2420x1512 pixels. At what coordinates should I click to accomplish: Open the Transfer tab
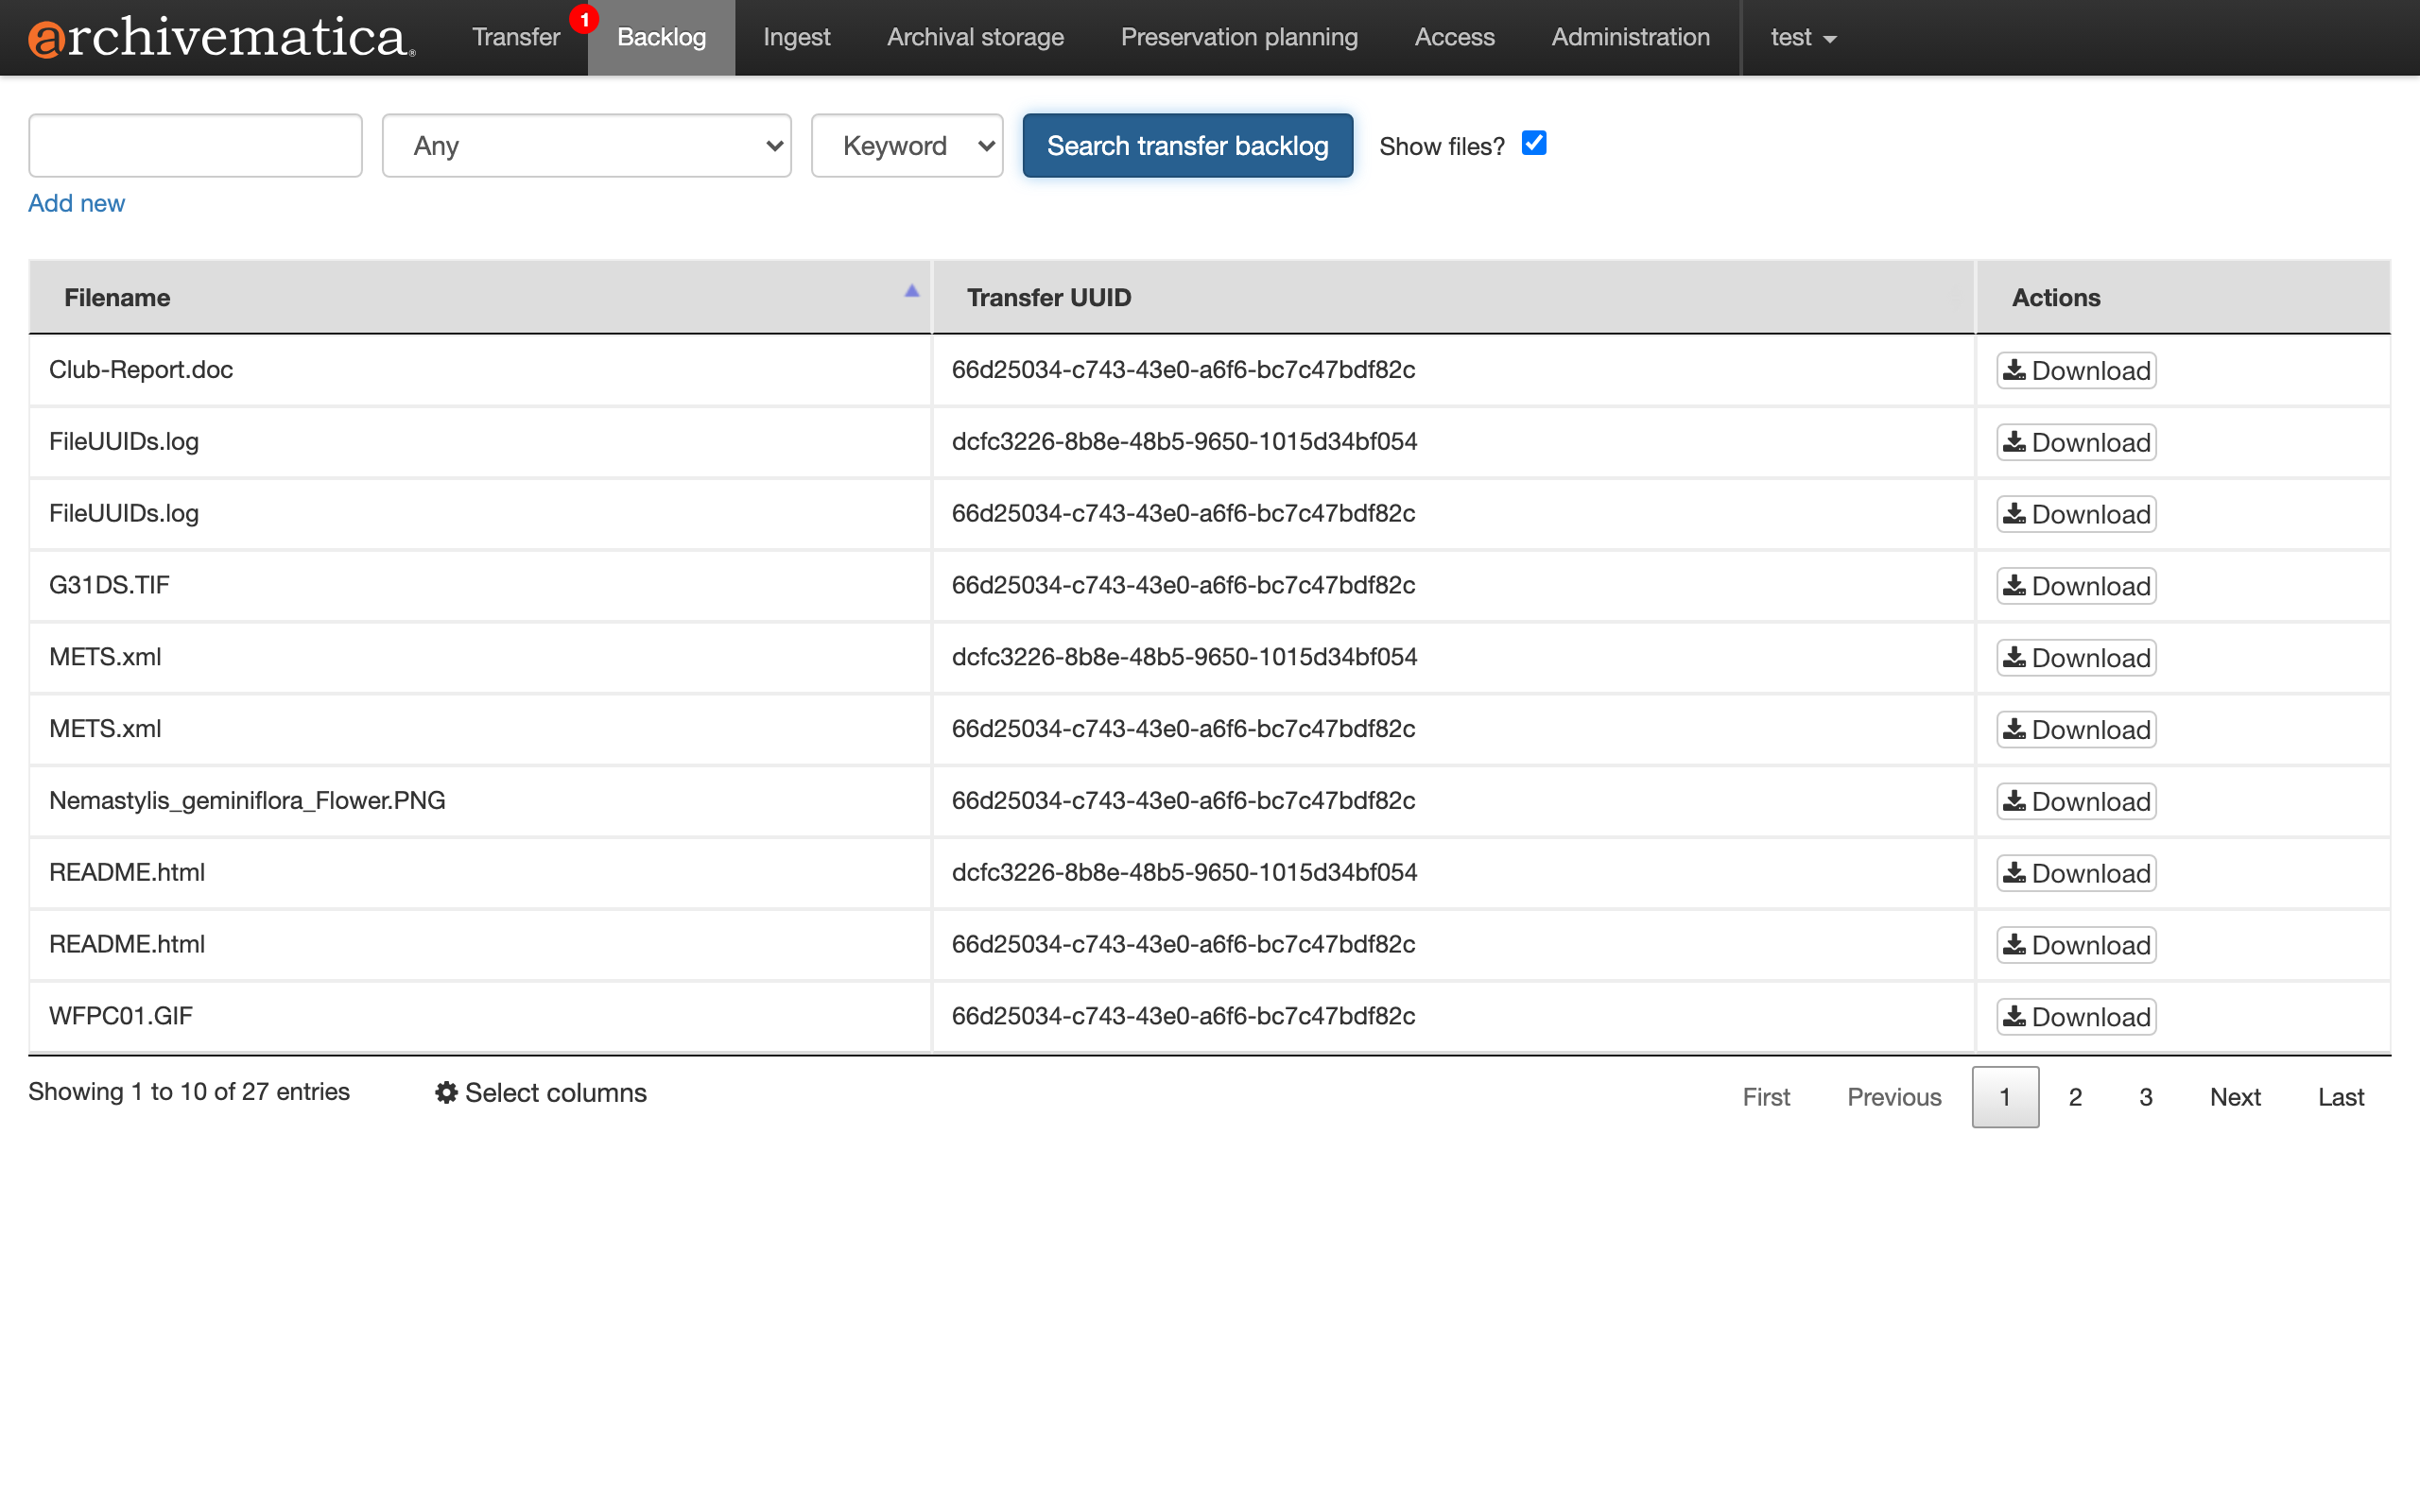pos(516,37)
